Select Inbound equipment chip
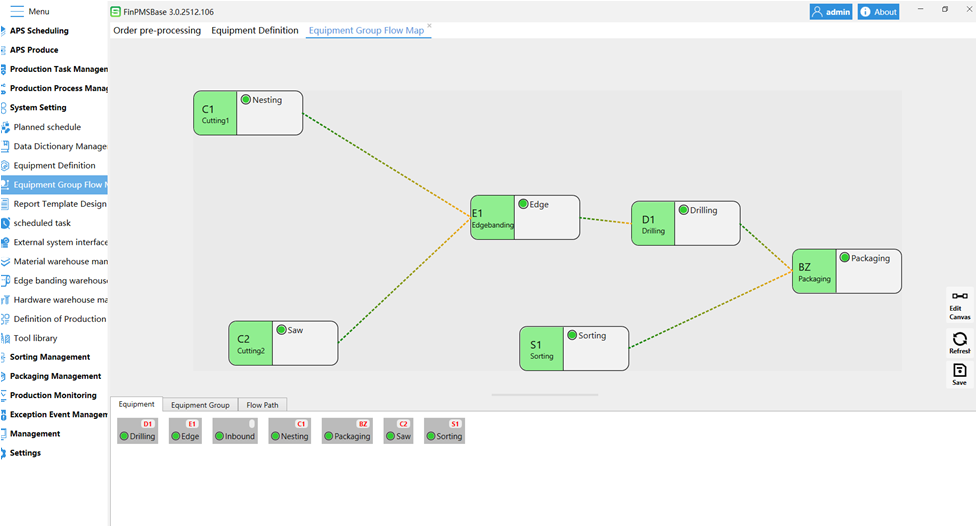 (x=235, y=431)
